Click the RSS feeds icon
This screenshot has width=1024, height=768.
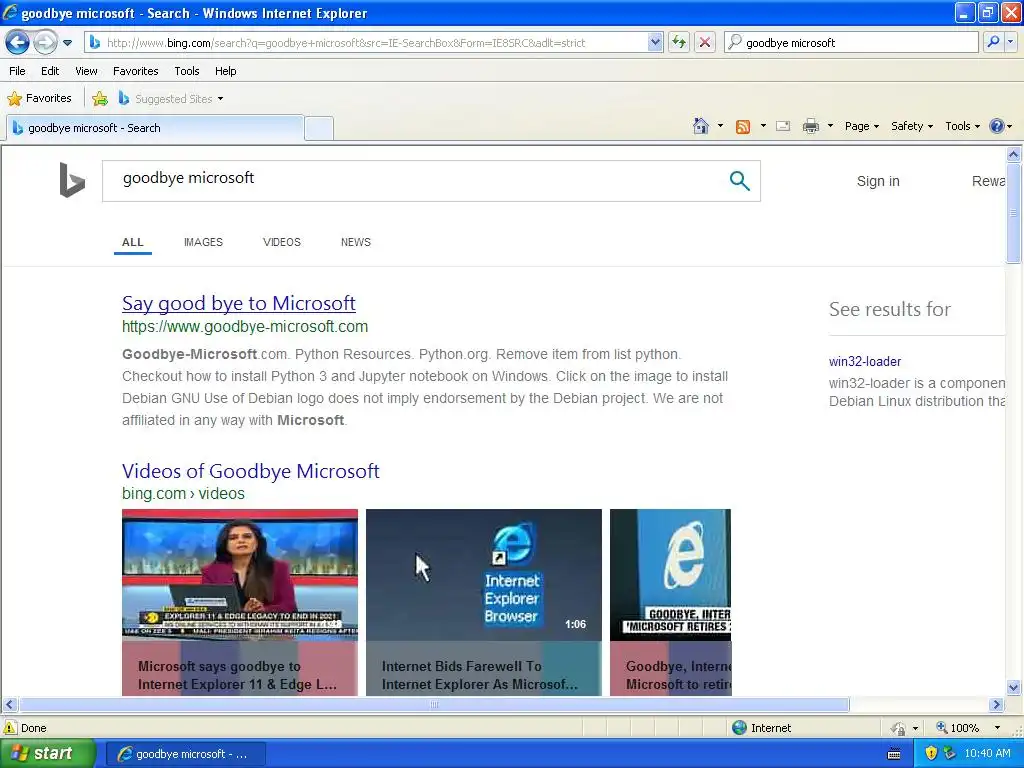[x=743, y=127]
